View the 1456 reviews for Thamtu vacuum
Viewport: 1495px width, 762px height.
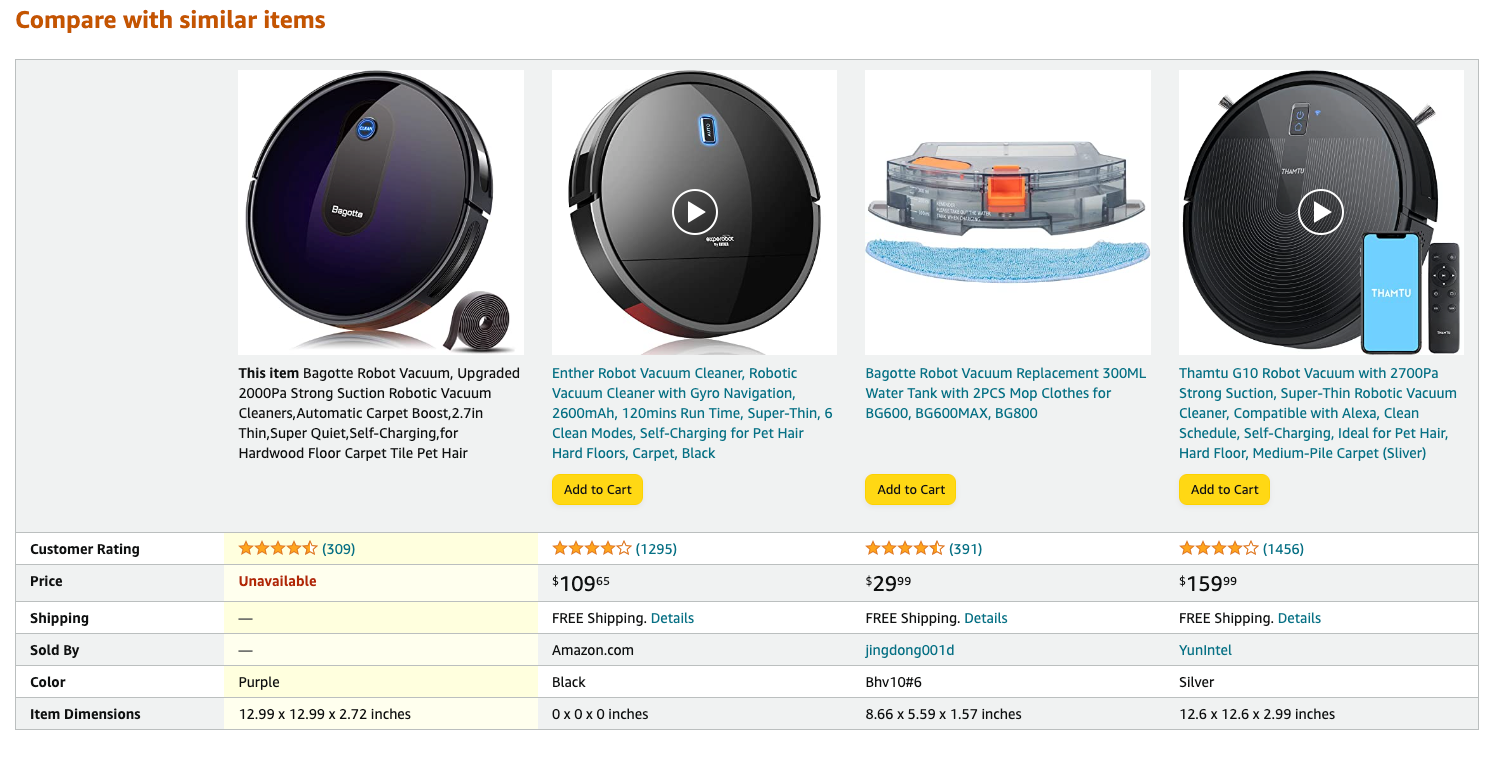click(1284, 549)
